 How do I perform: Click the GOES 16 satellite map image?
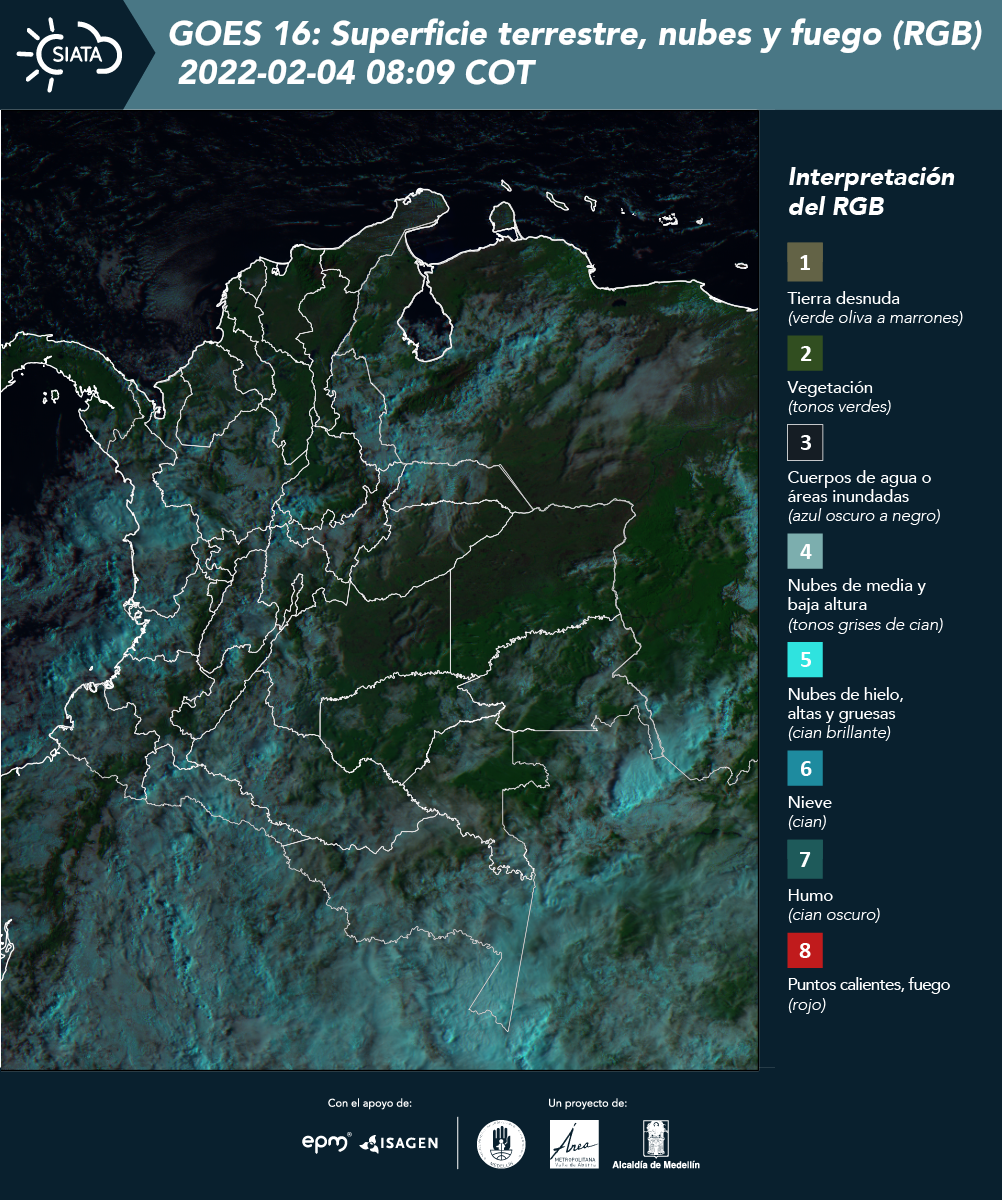(x=380, y=589)
